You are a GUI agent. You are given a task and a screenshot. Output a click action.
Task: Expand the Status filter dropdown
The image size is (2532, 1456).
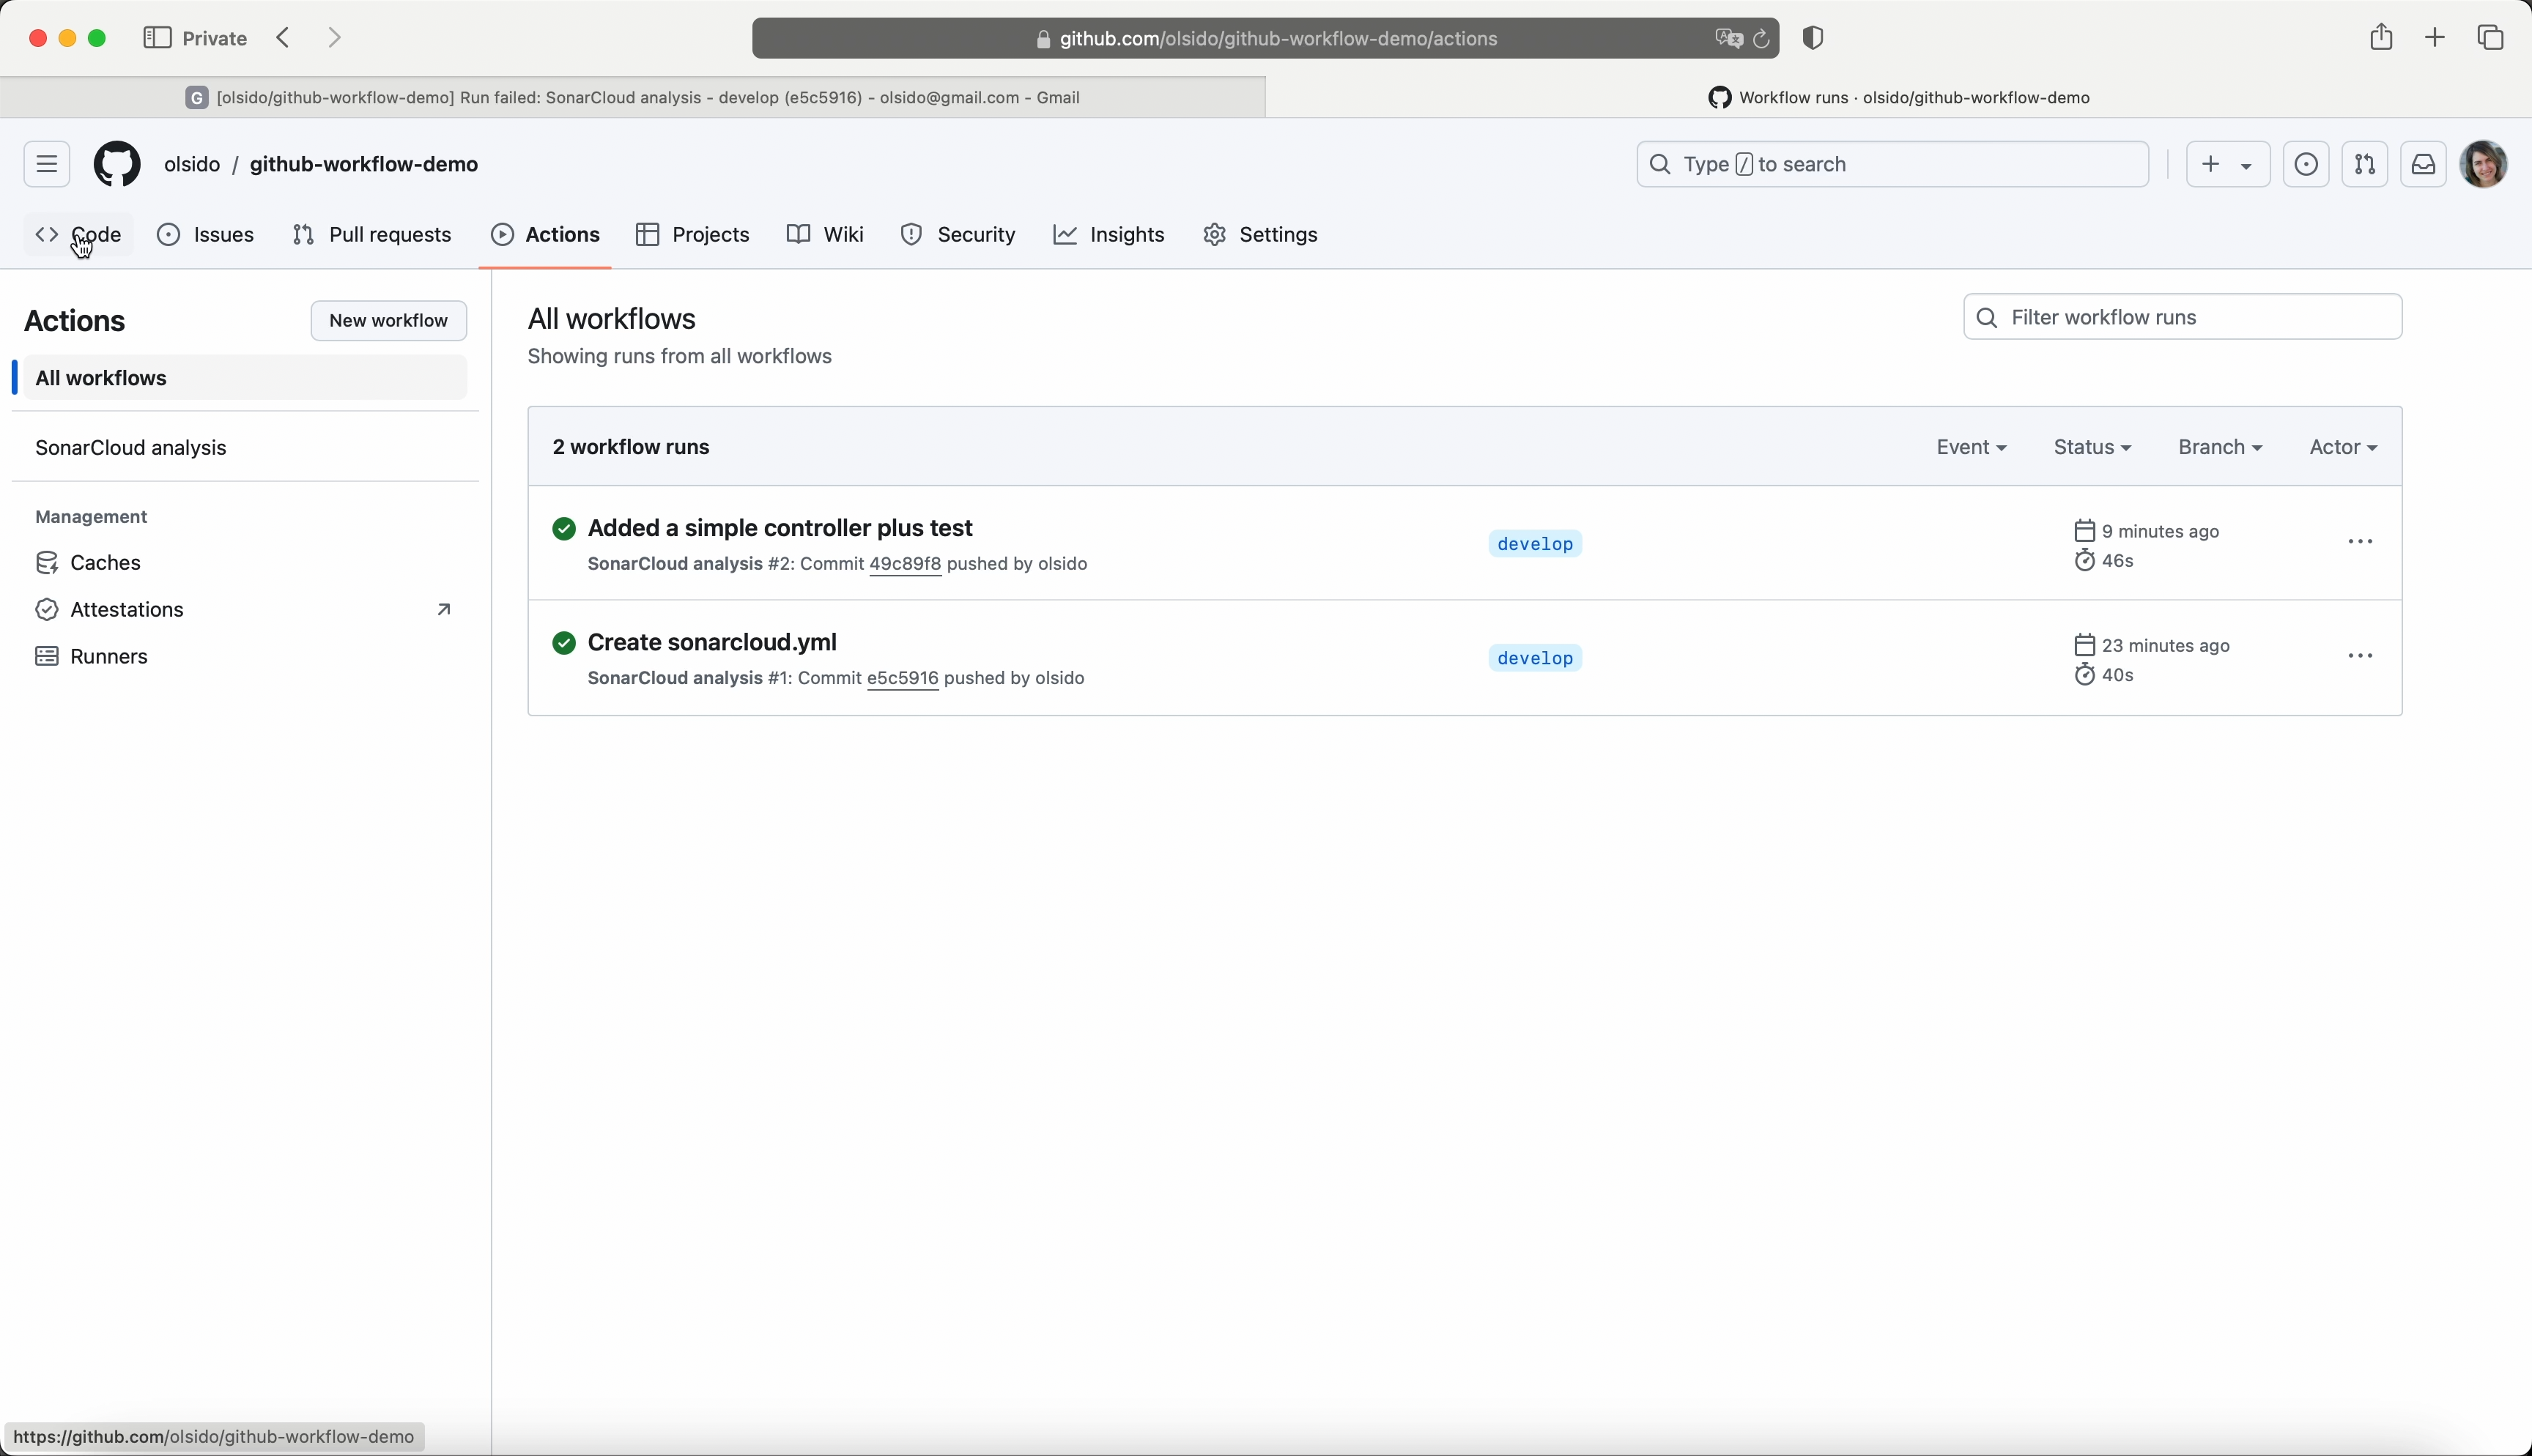click(2092, 447)
